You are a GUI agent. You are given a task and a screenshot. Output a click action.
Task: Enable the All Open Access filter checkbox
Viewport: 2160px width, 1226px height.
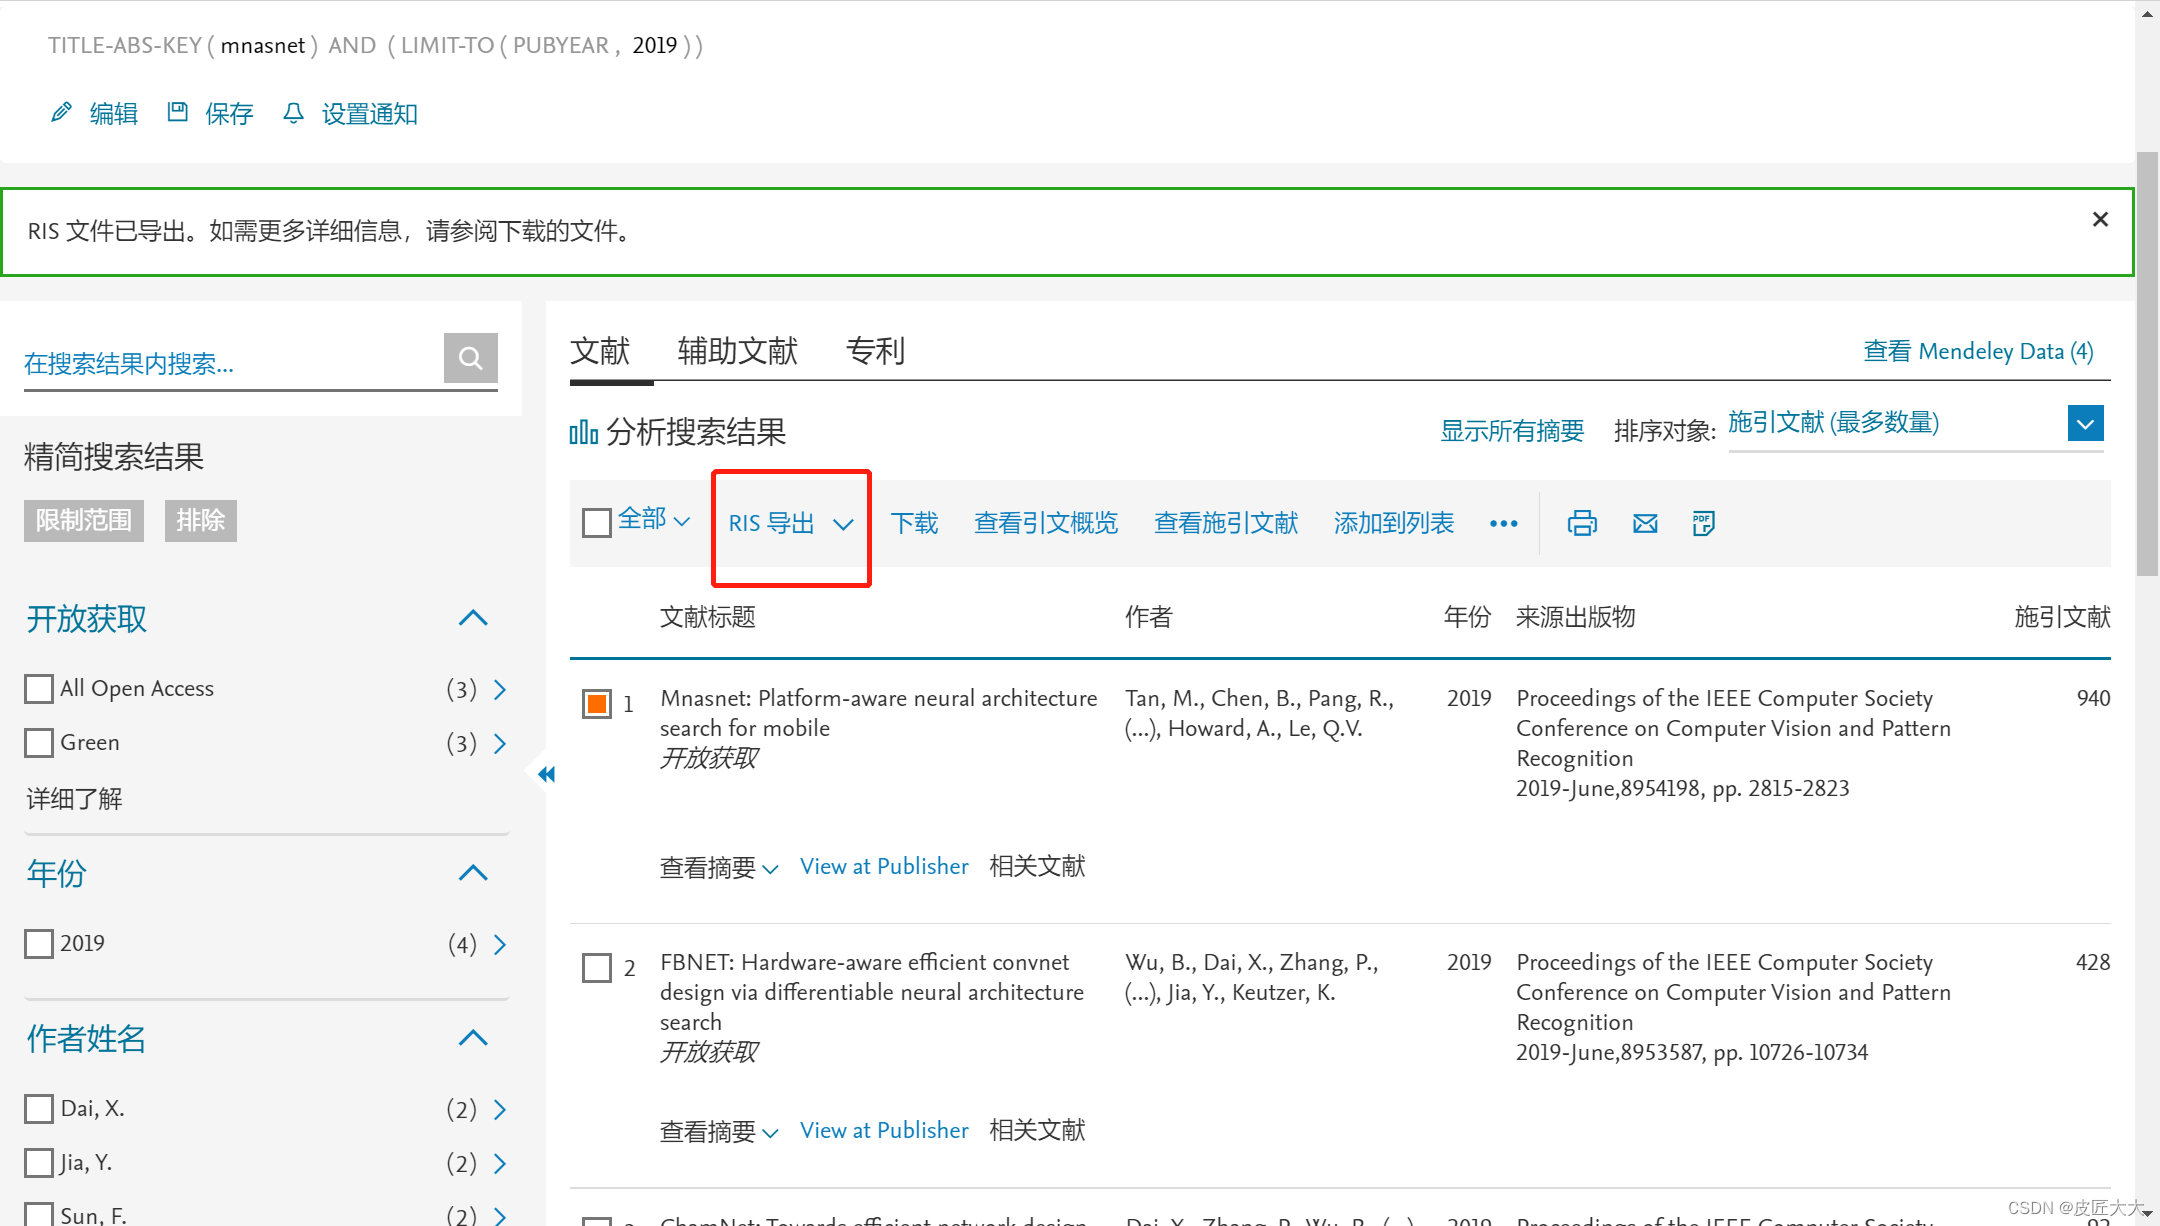click(38, 688)
